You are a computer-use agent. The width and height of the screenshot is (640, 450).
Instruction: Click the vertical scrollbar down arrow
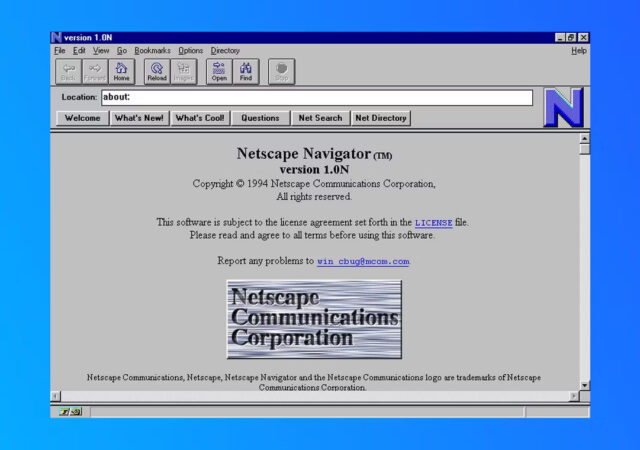click(x=584, y=385)
